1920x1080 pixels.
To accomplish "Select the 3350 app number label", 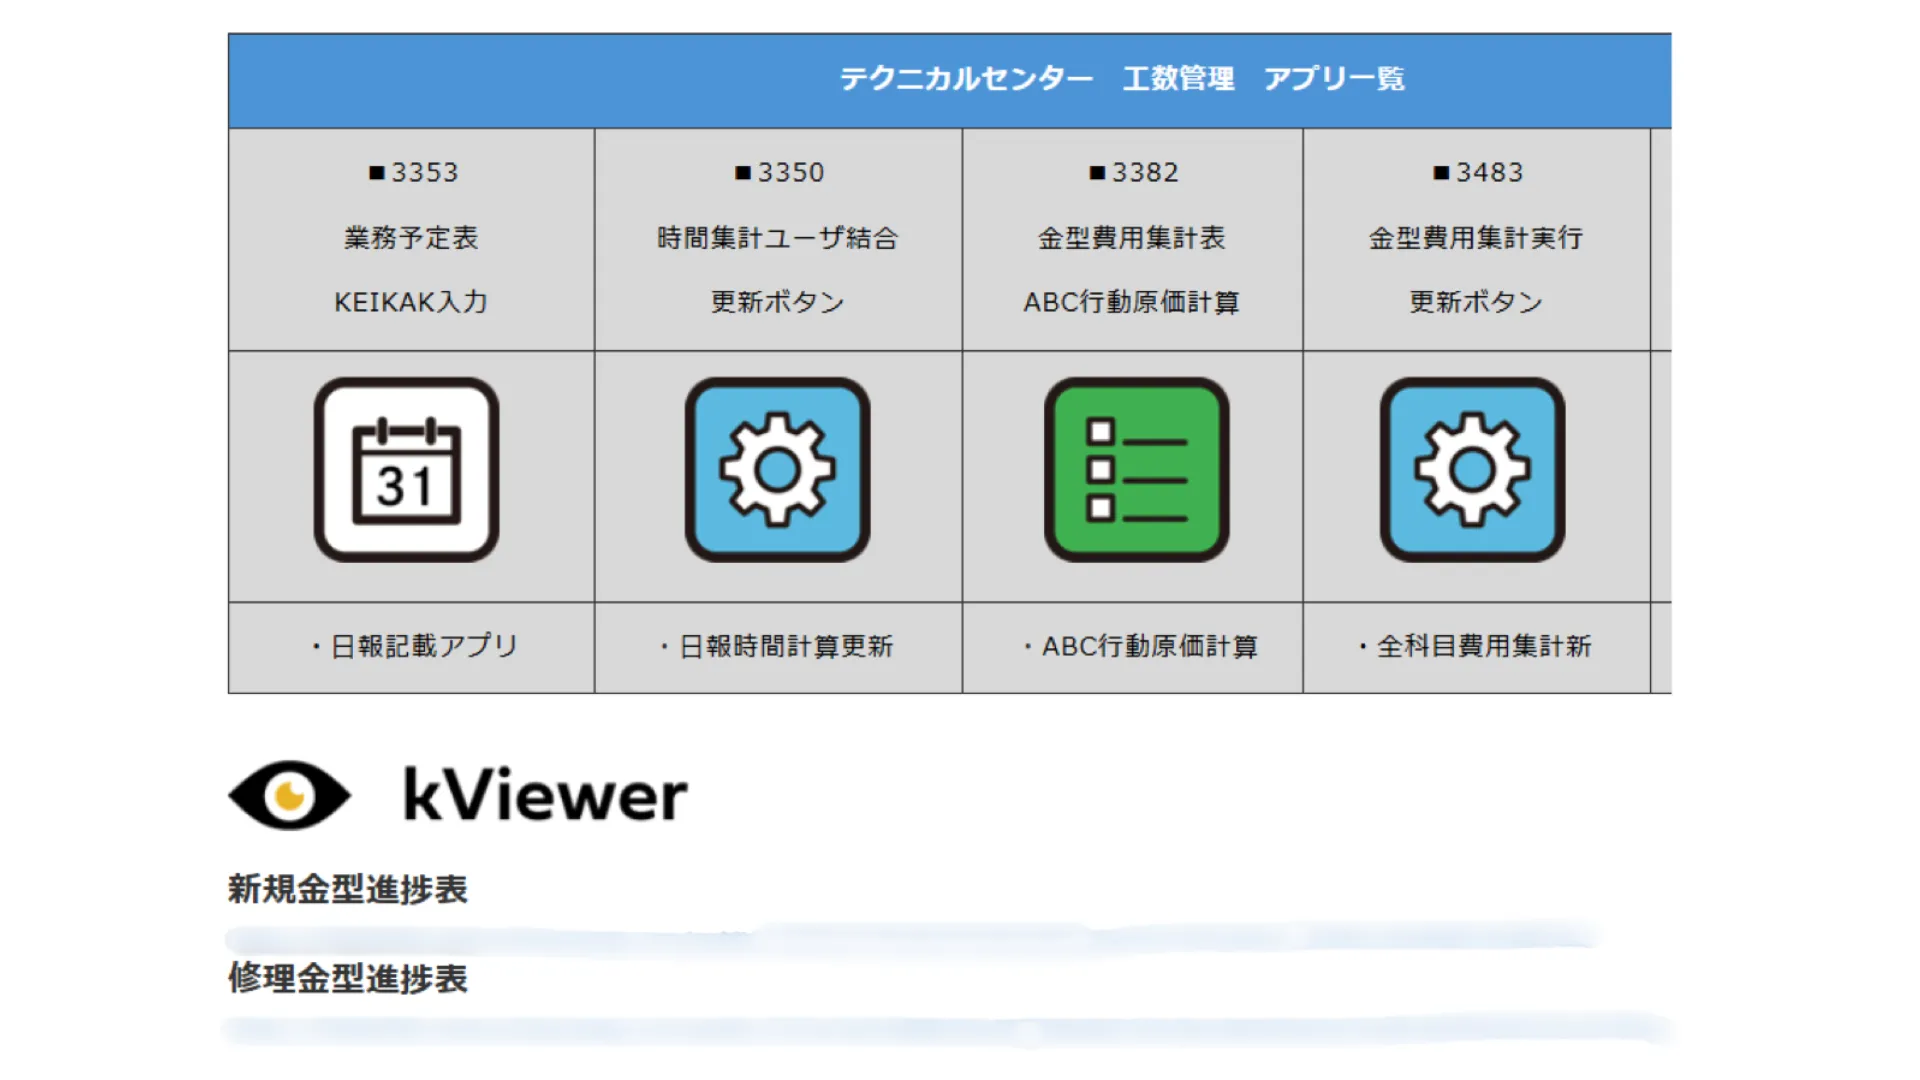I will coord(779,173).
